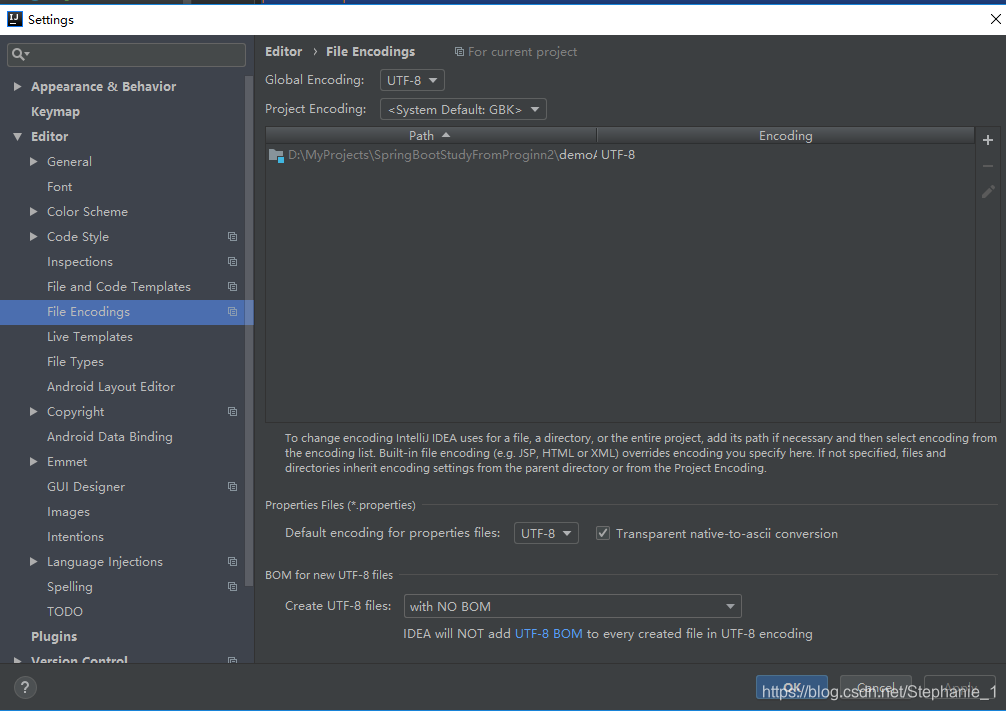Viewport: 1006px width, 711px height.
Task: Click project-level icon beside Code Style
Action: [x=232, y=237]
